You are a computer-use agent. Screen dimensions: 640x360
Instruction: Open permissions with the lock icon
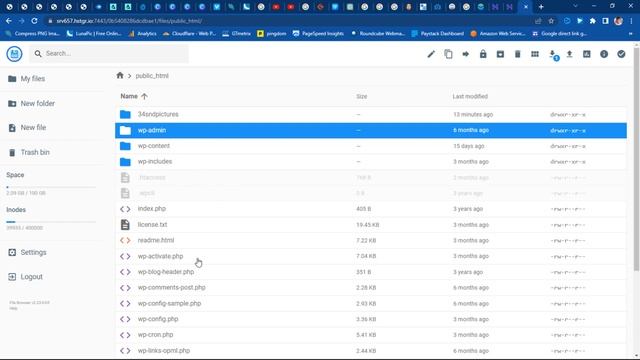(483, 54)
